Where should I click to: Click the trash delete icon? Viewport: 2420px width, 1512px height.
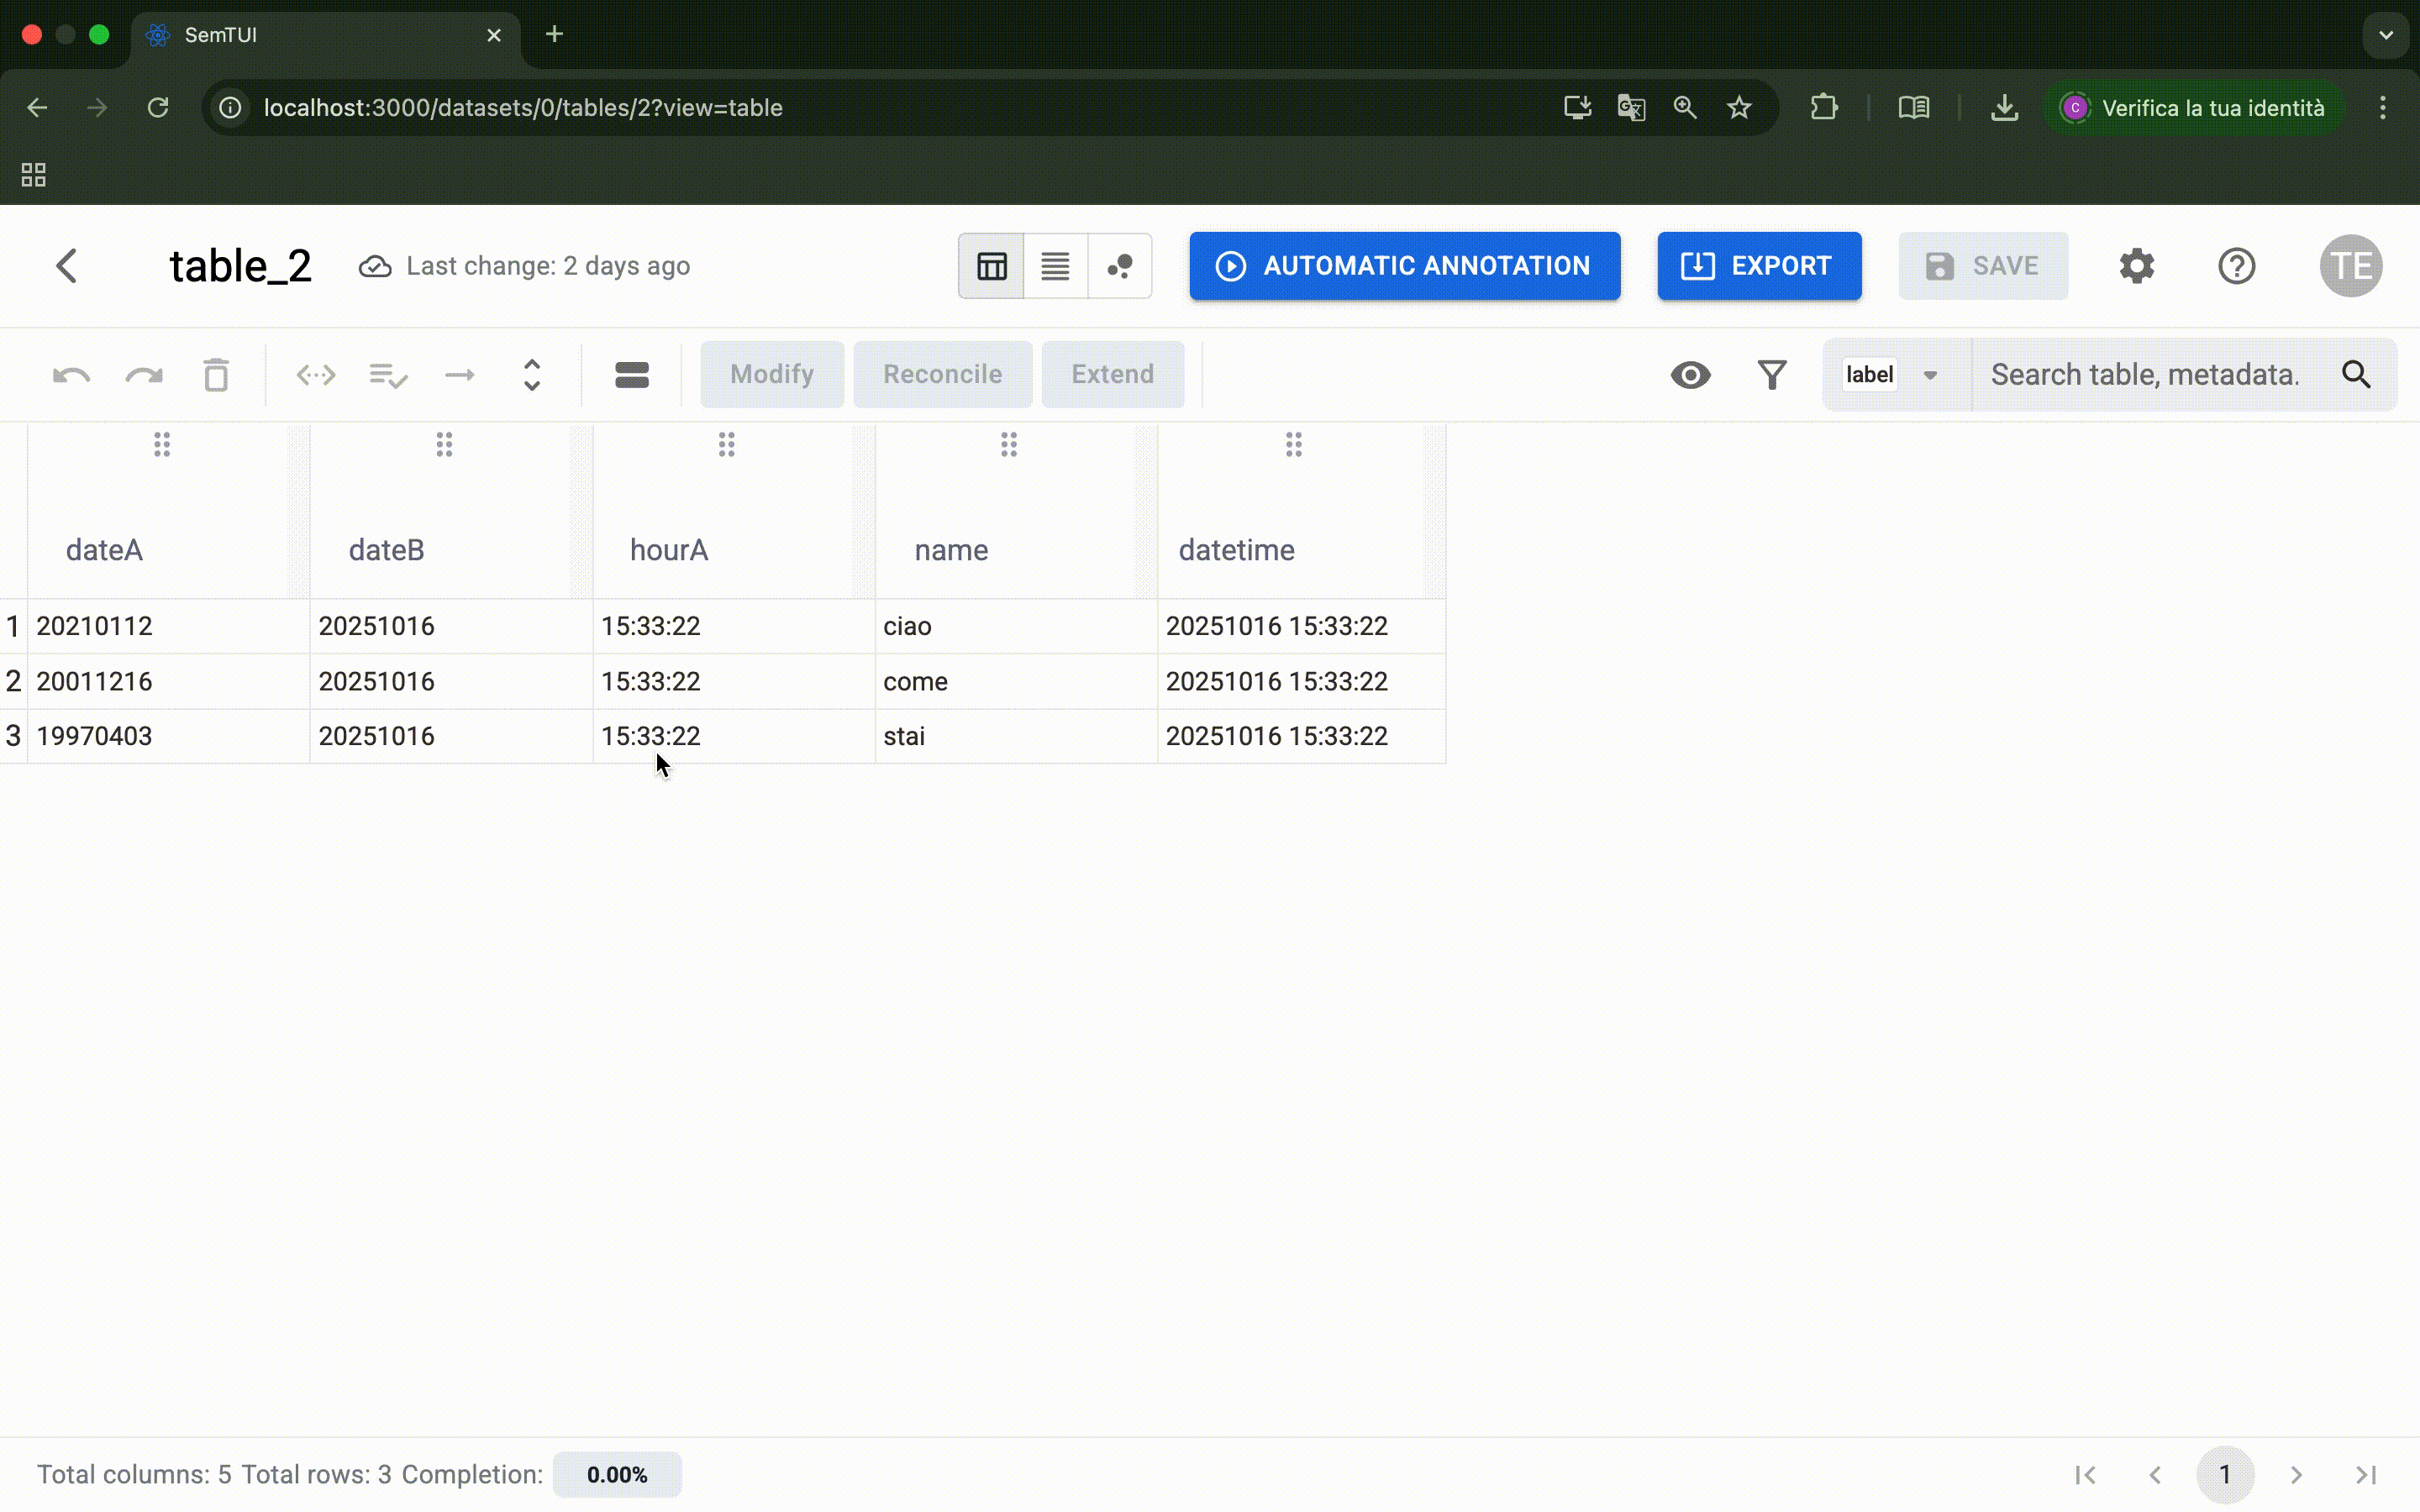[x=216, y=375]
